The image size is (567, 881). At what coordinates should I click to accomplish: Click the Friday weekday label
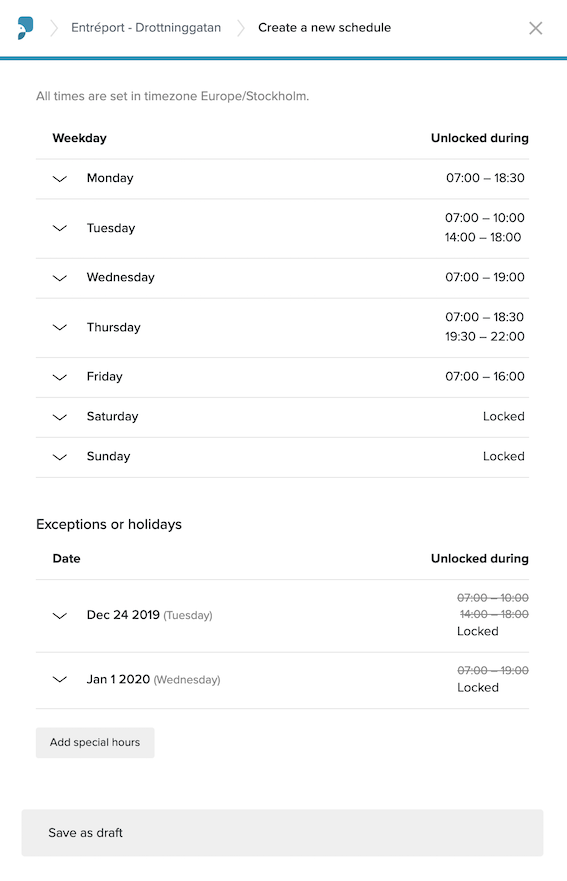coord(105,376)
